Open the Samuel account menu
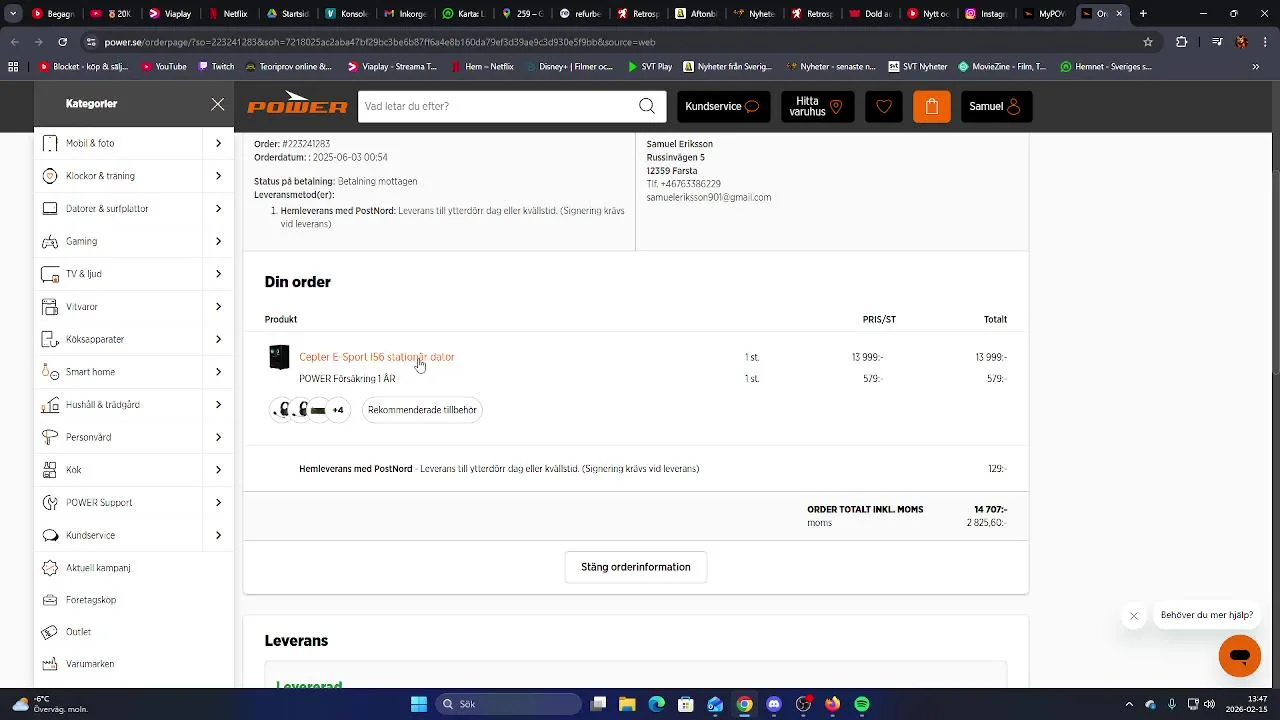 tap(996, 106)
